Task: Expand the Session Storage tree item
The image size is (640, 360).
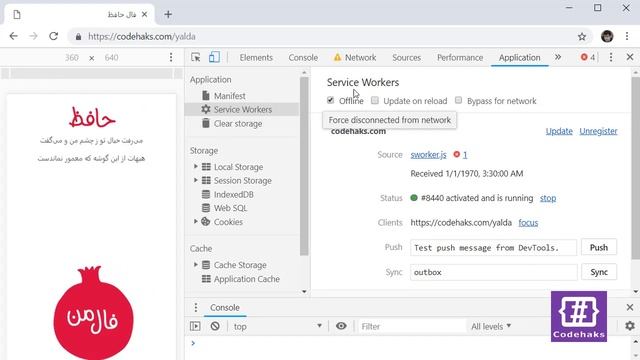Action: [x=196, y=180]
